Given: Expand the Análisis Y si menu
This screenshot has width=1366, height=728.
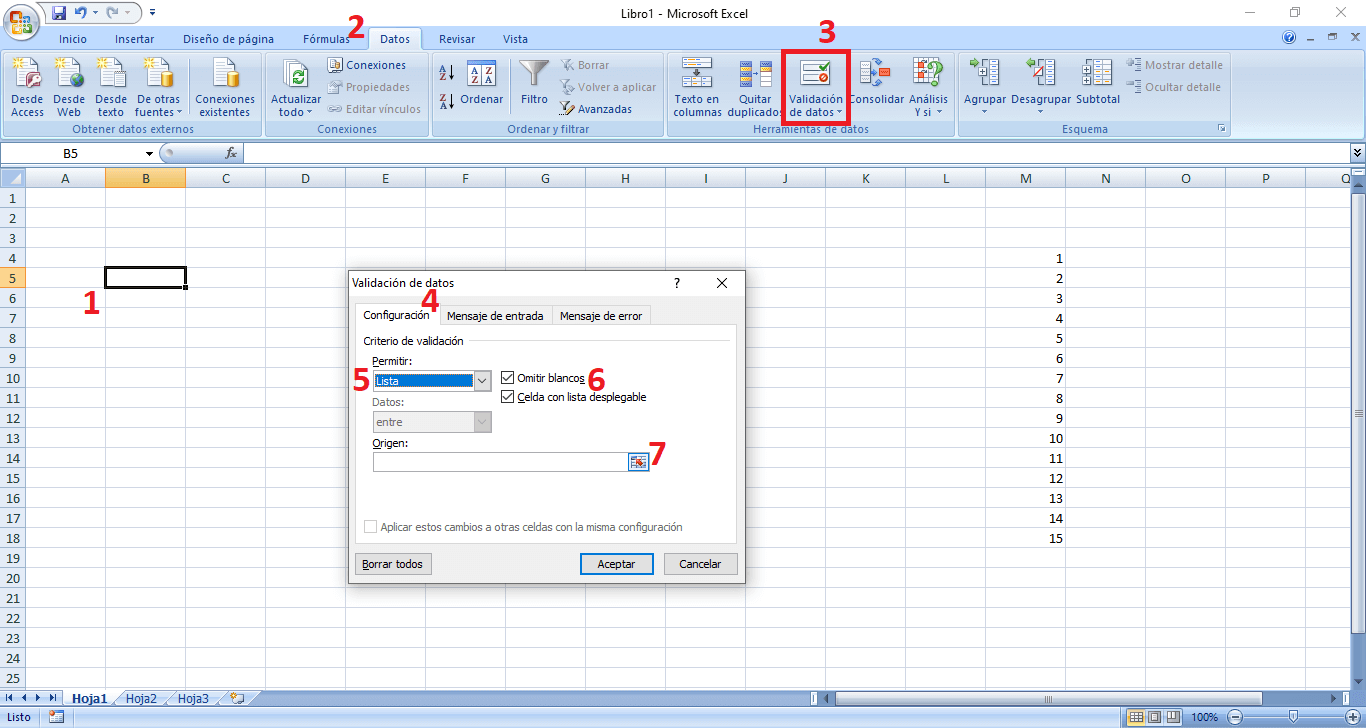Looking at the screenshot, I should [928, 105].
